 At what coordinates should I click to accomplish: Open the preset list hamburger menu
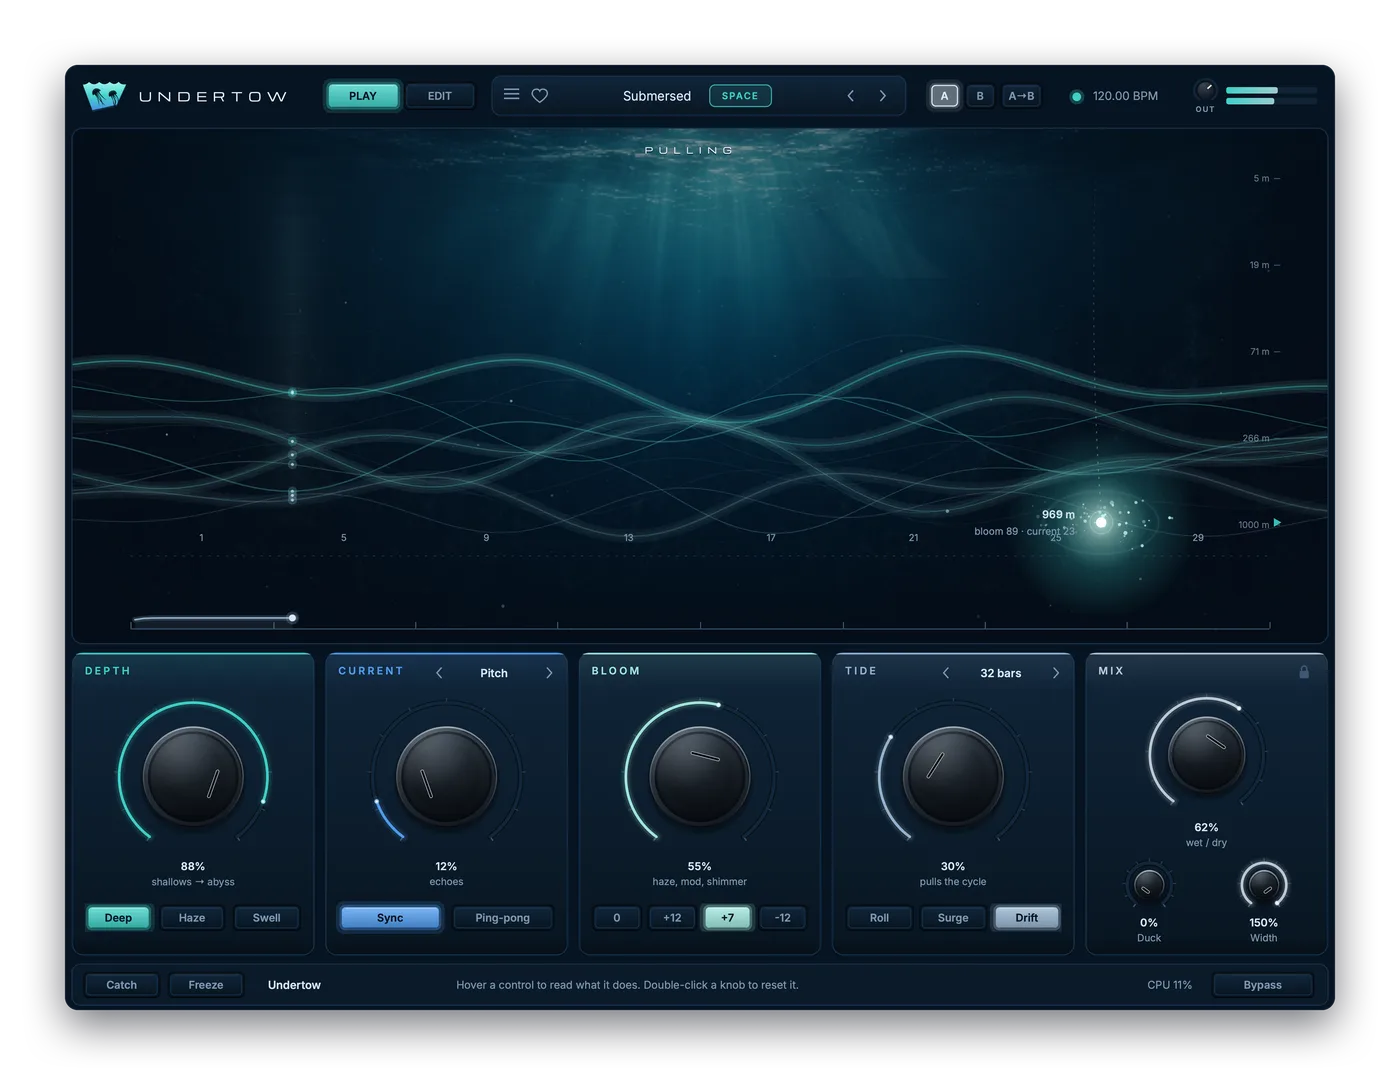point(511,95)
